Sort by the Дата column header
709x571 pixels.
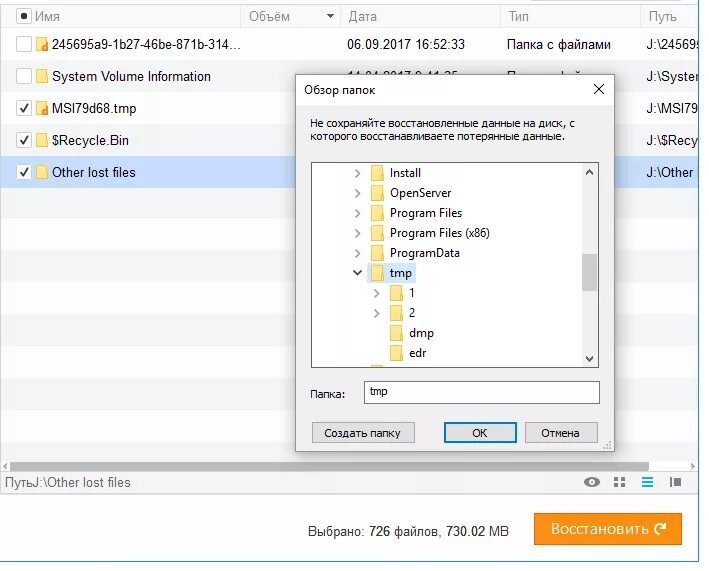pos(362,16)
